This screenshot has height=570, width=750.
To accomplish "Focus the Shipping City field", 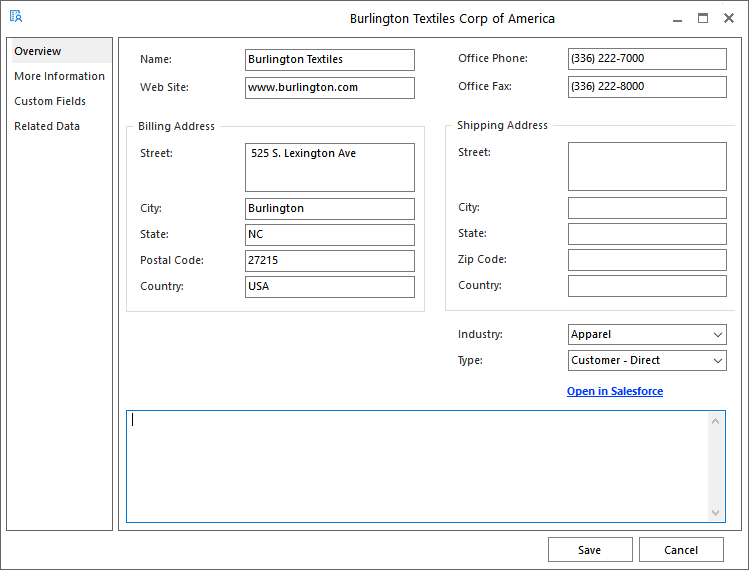I will pyautogui.click(x=646, y=208).
